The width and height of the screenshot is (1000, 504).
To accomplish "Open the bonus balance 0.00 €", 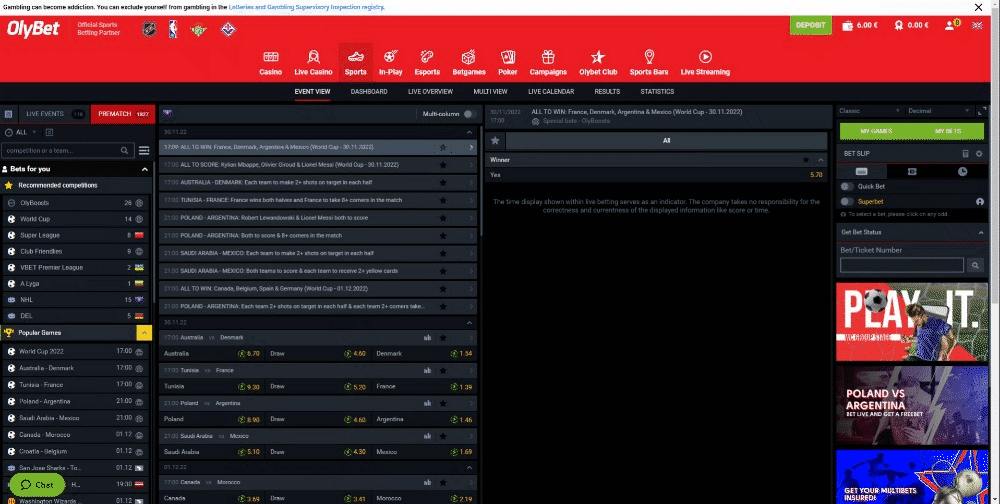I will [911, 26].
